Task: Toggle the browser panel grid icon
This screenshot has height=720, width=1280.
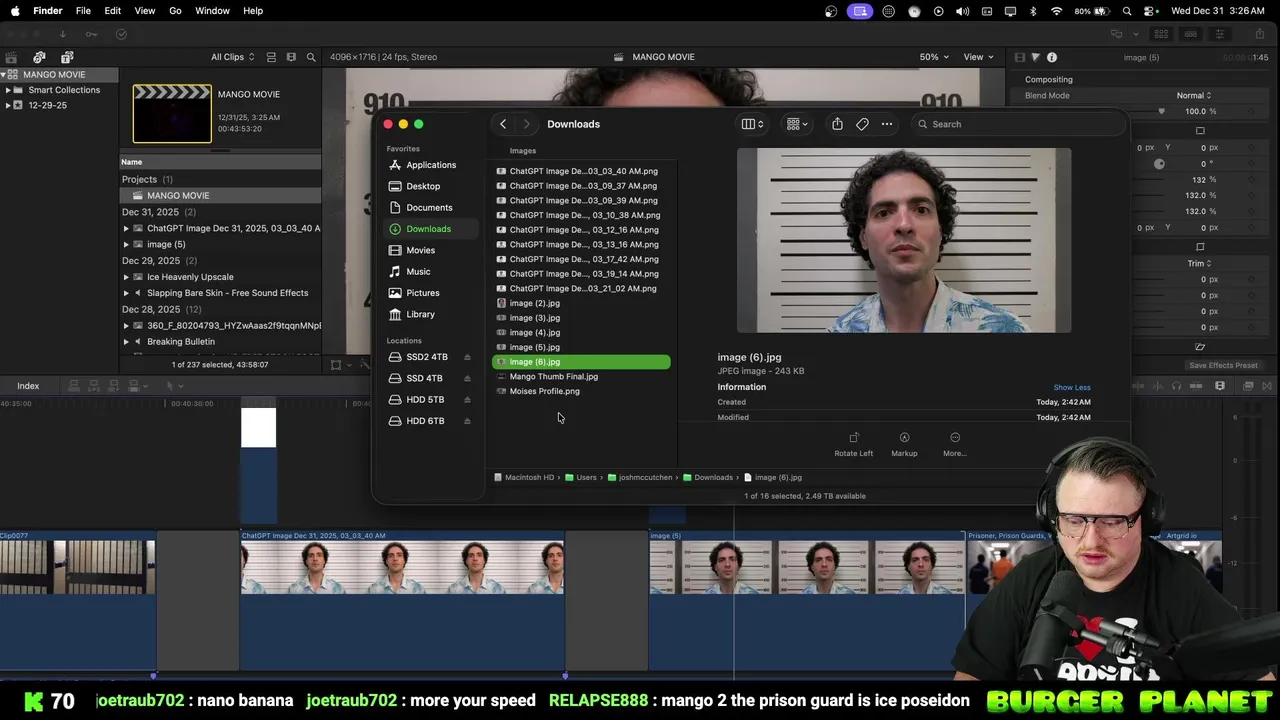Action: (1163, 34)
